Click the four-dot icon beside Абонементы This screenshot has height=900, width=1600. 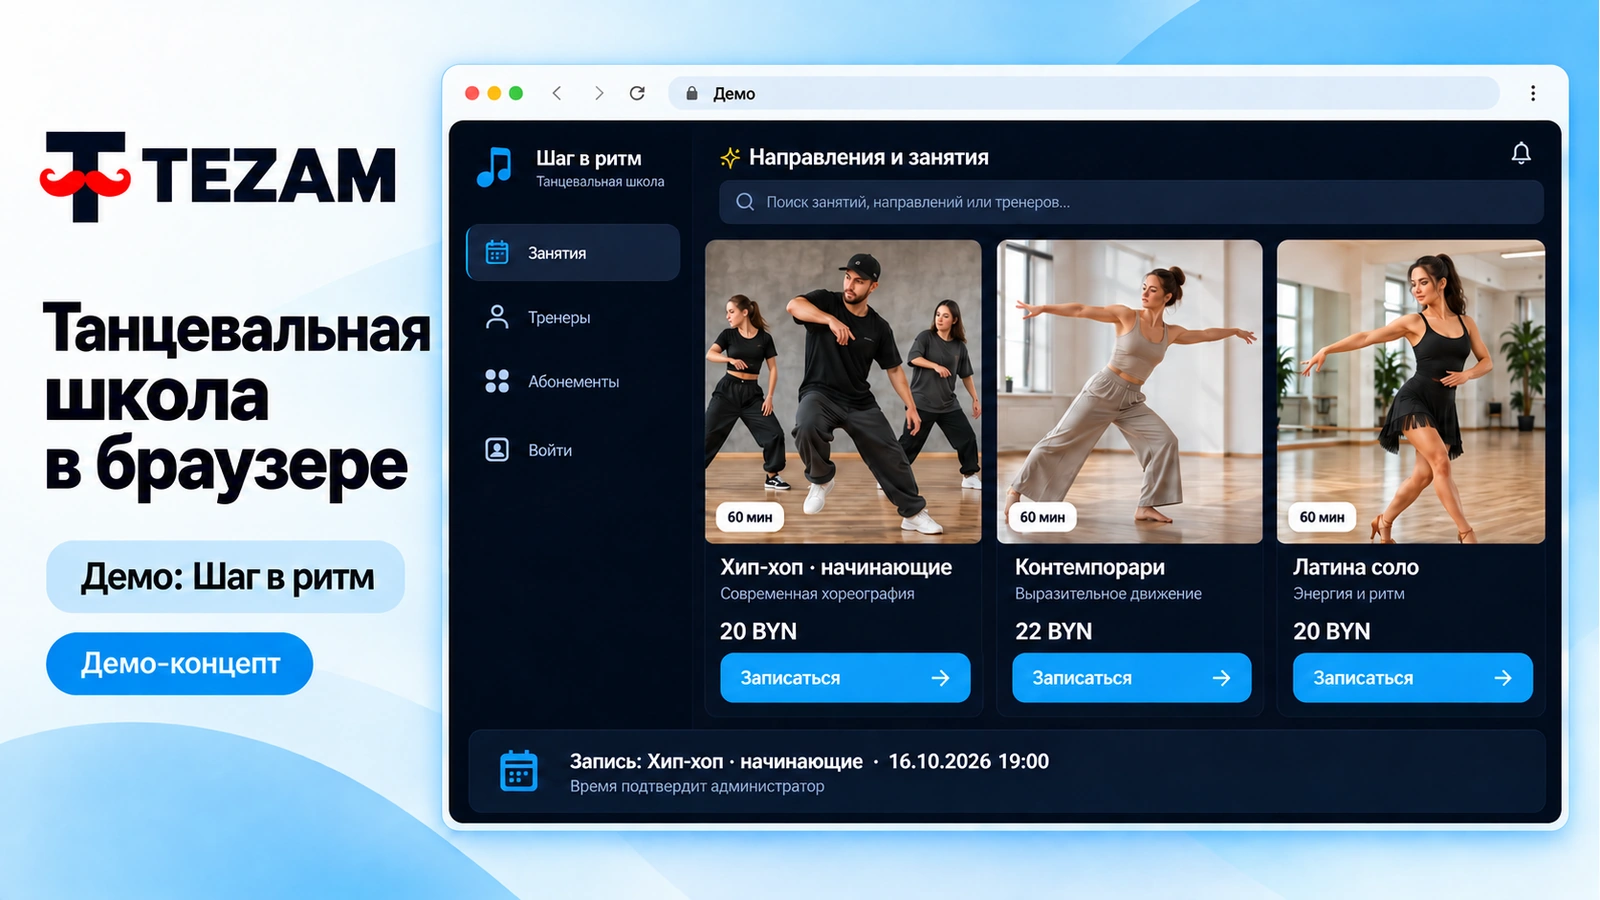(497, 381)
